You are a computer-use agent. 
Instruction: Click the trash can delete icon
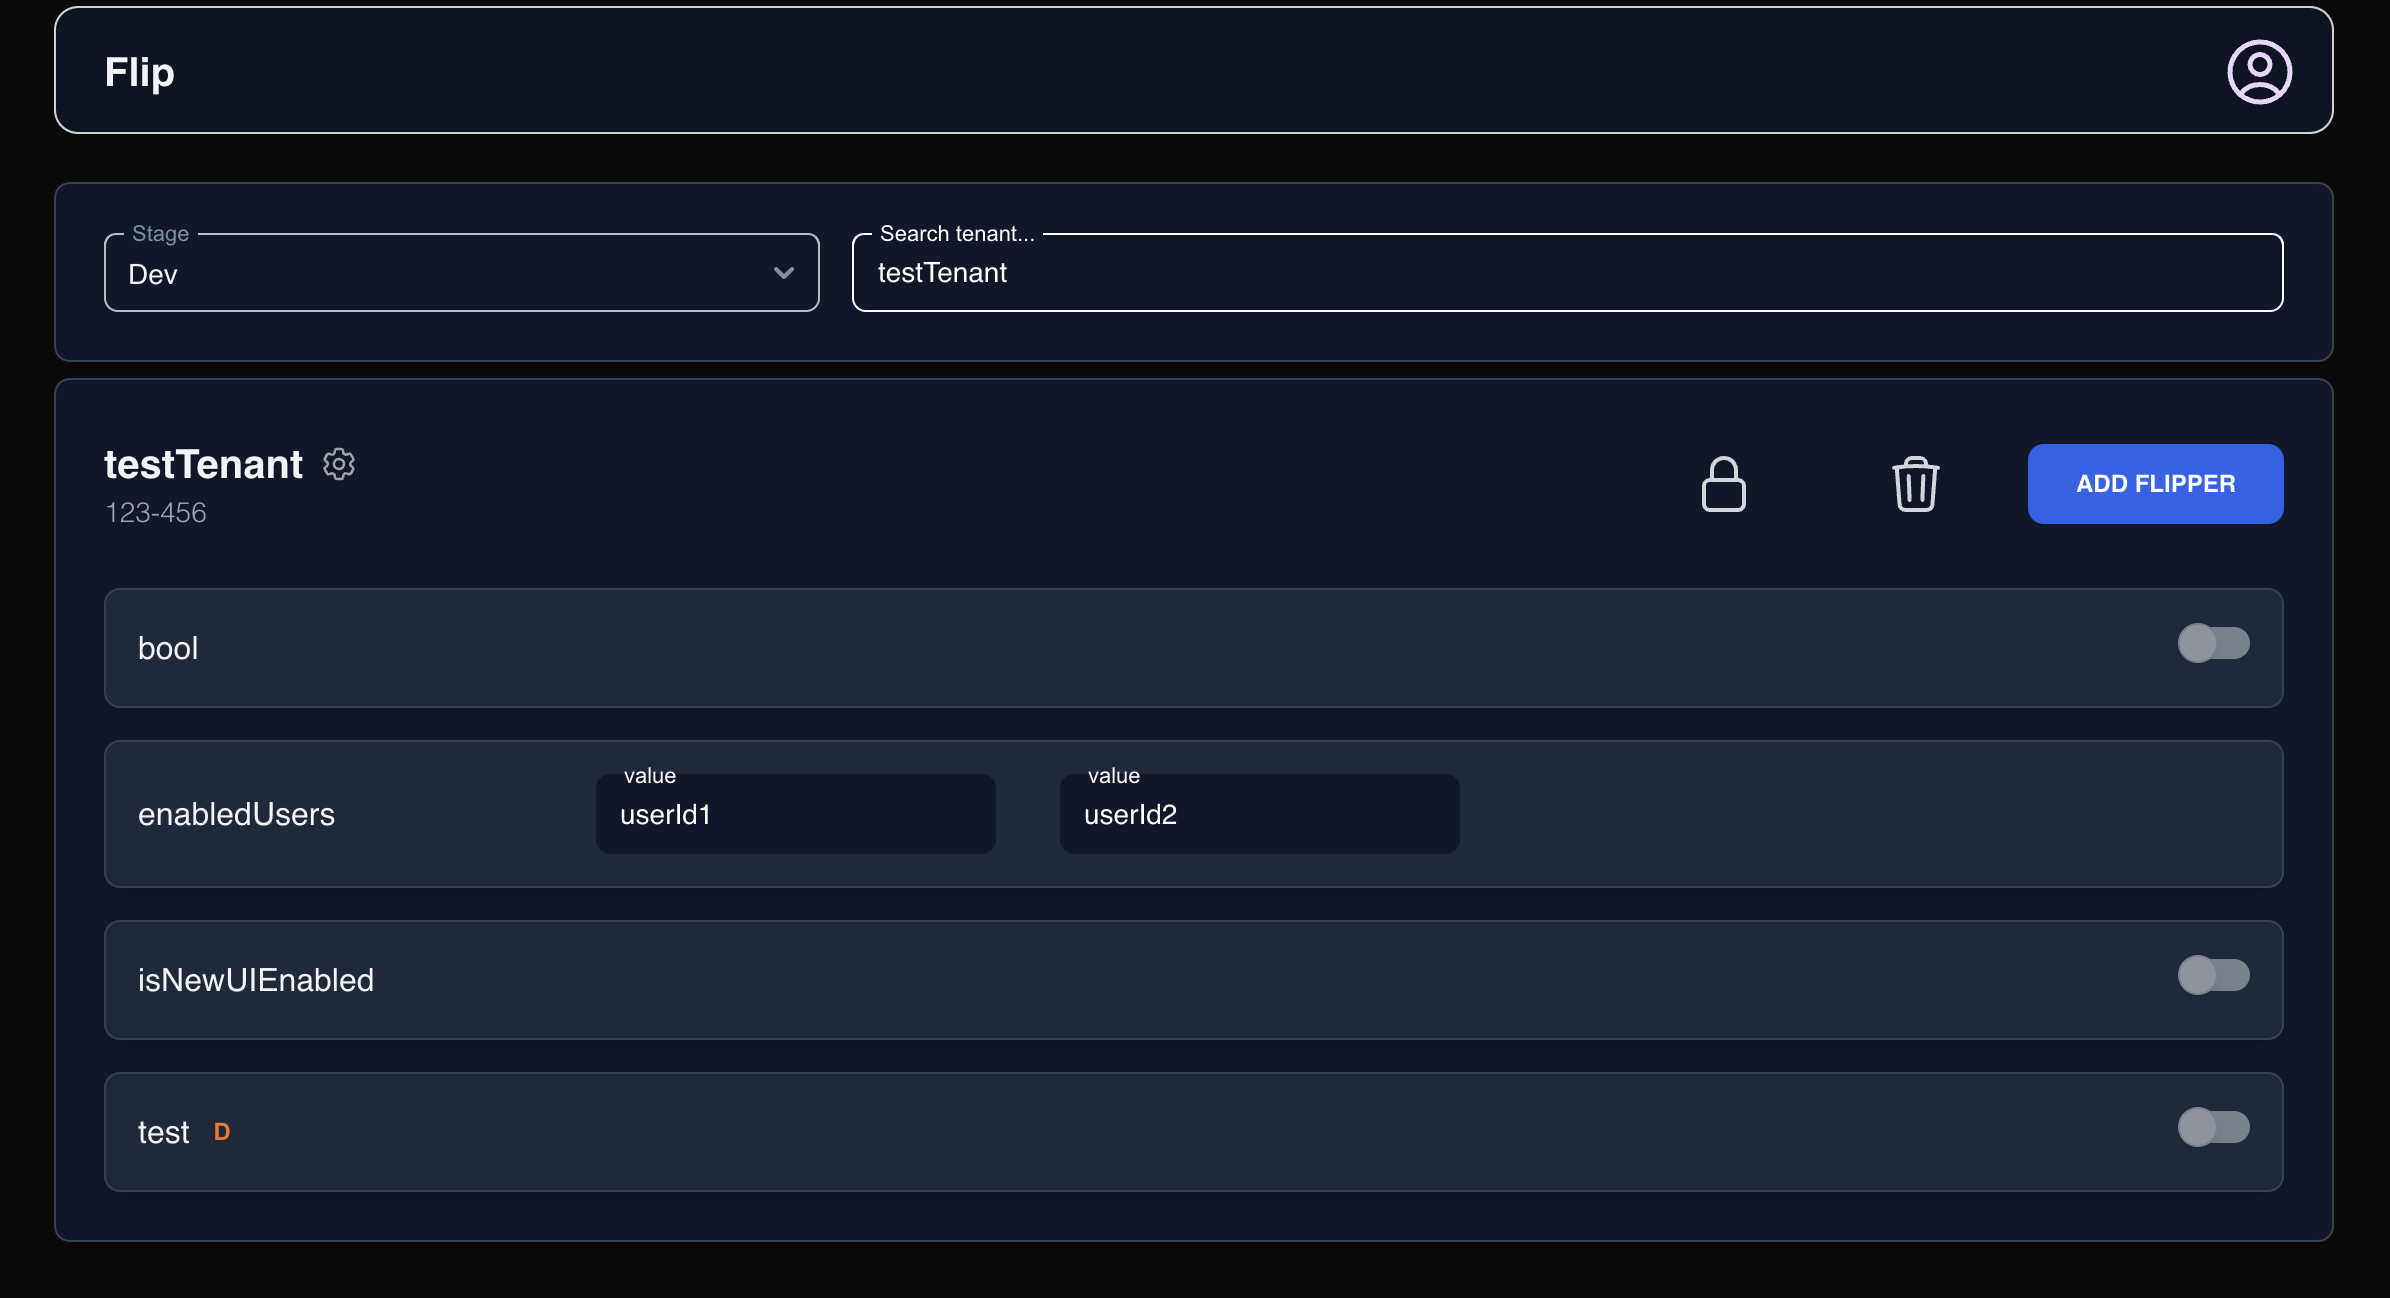1915,484
